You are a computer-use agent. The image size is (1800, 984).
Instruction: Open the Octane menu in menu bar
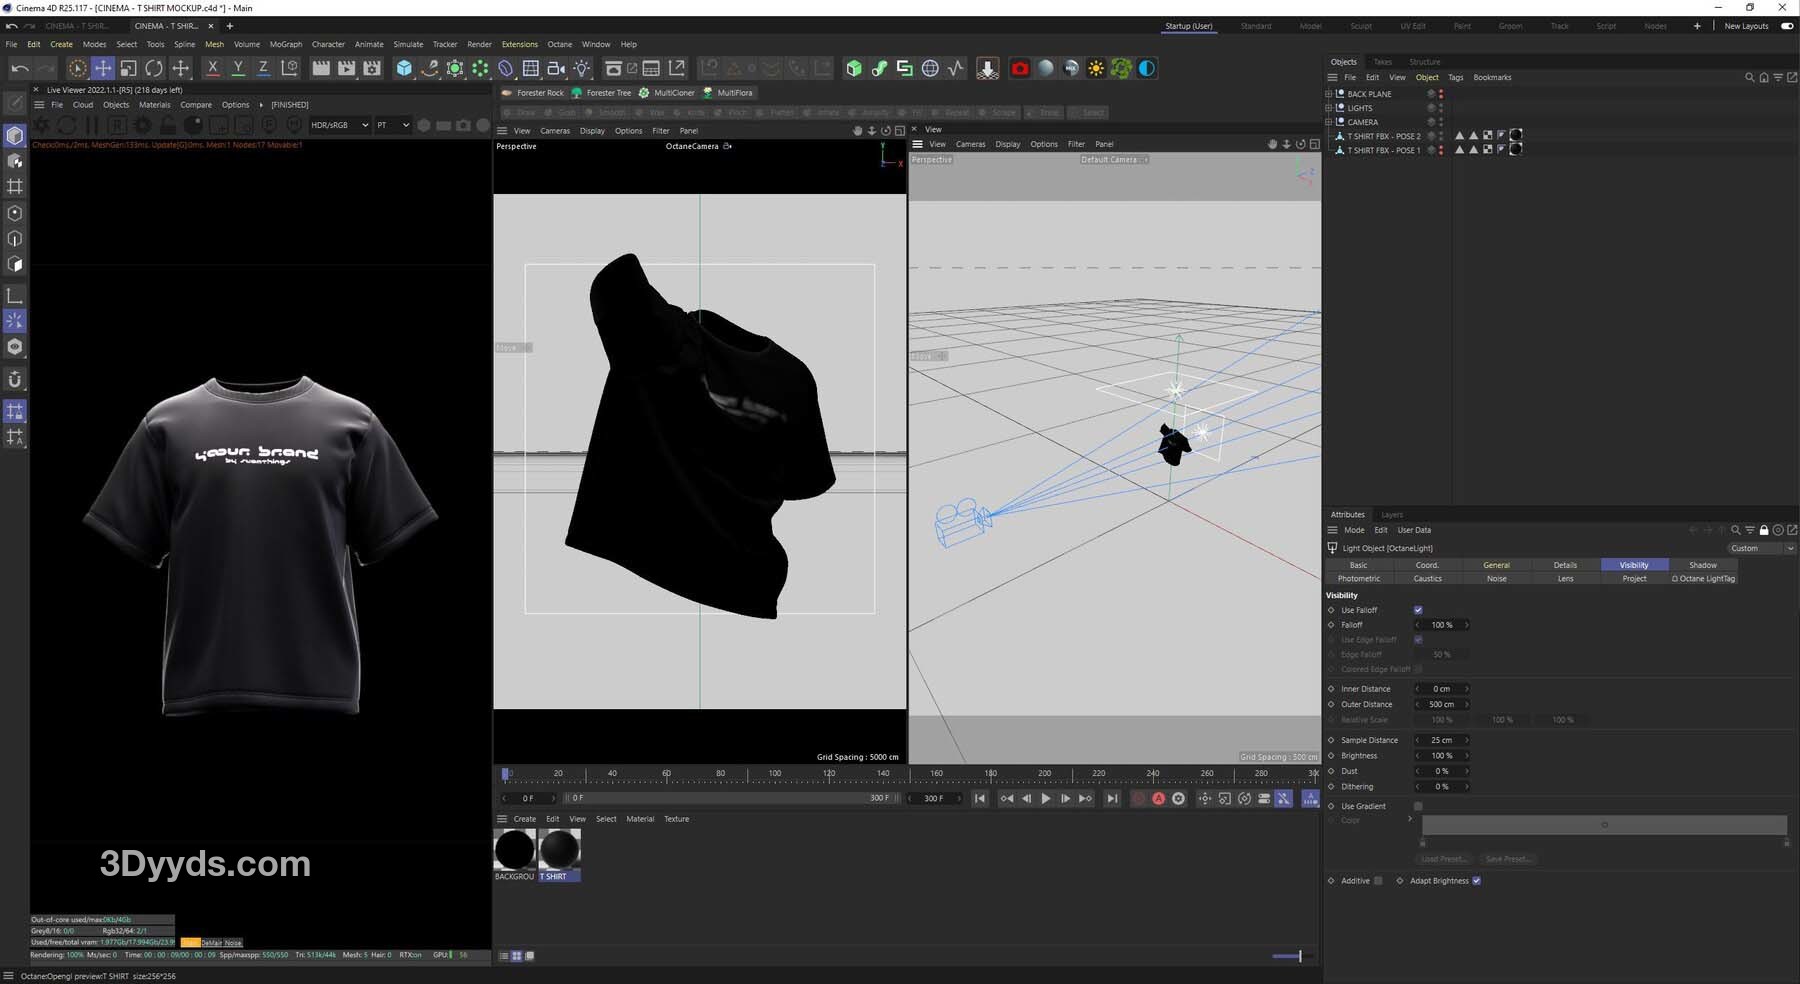559,44
